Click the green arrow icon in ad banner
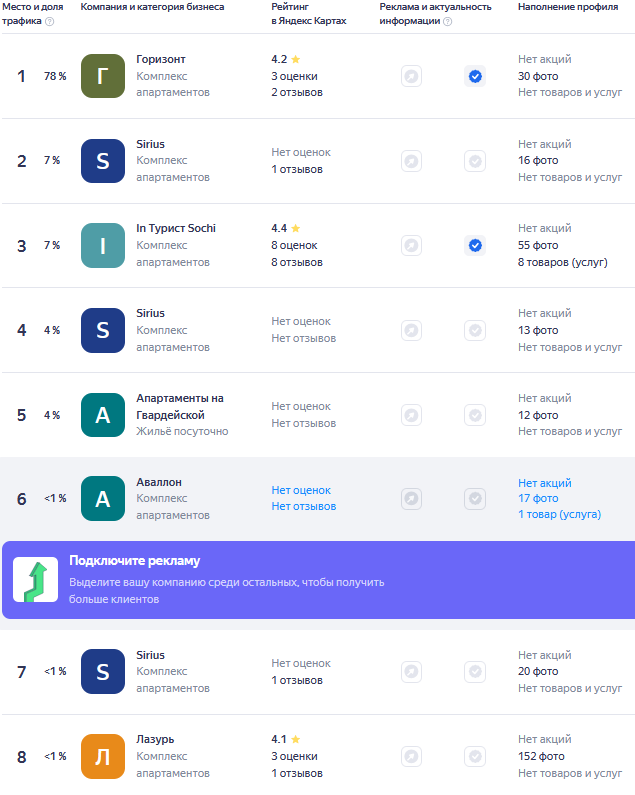Screen dimensions: 635x795 (x=36, y=580)
